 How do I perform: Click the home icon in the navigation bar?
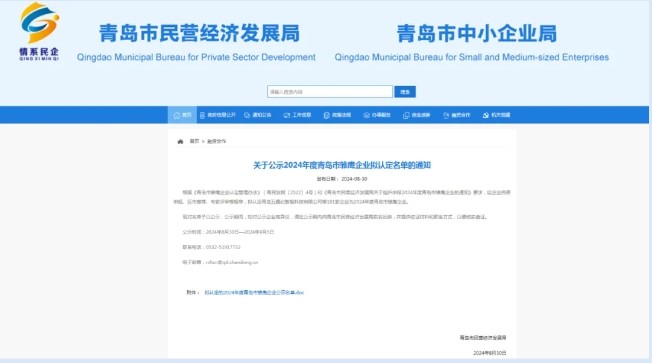(177, 115)
